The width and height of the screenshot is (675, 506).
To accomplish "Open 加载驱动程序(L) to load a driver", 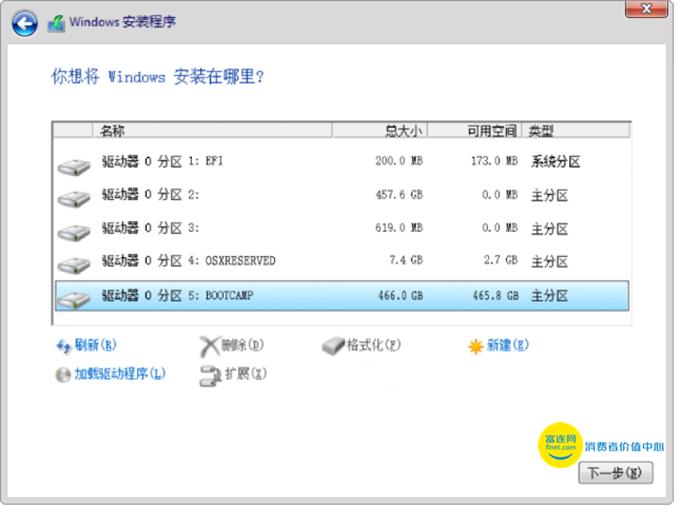I will tap(120, 373).
